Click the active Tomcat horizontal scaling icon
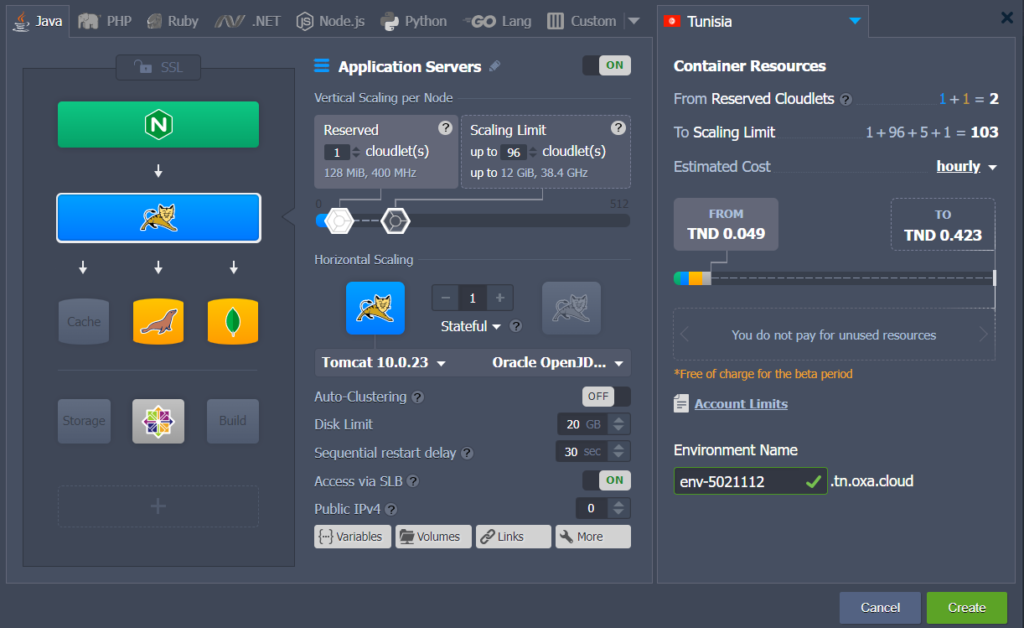The height and width of the screenshot is (628, 1024). point(375,308)
